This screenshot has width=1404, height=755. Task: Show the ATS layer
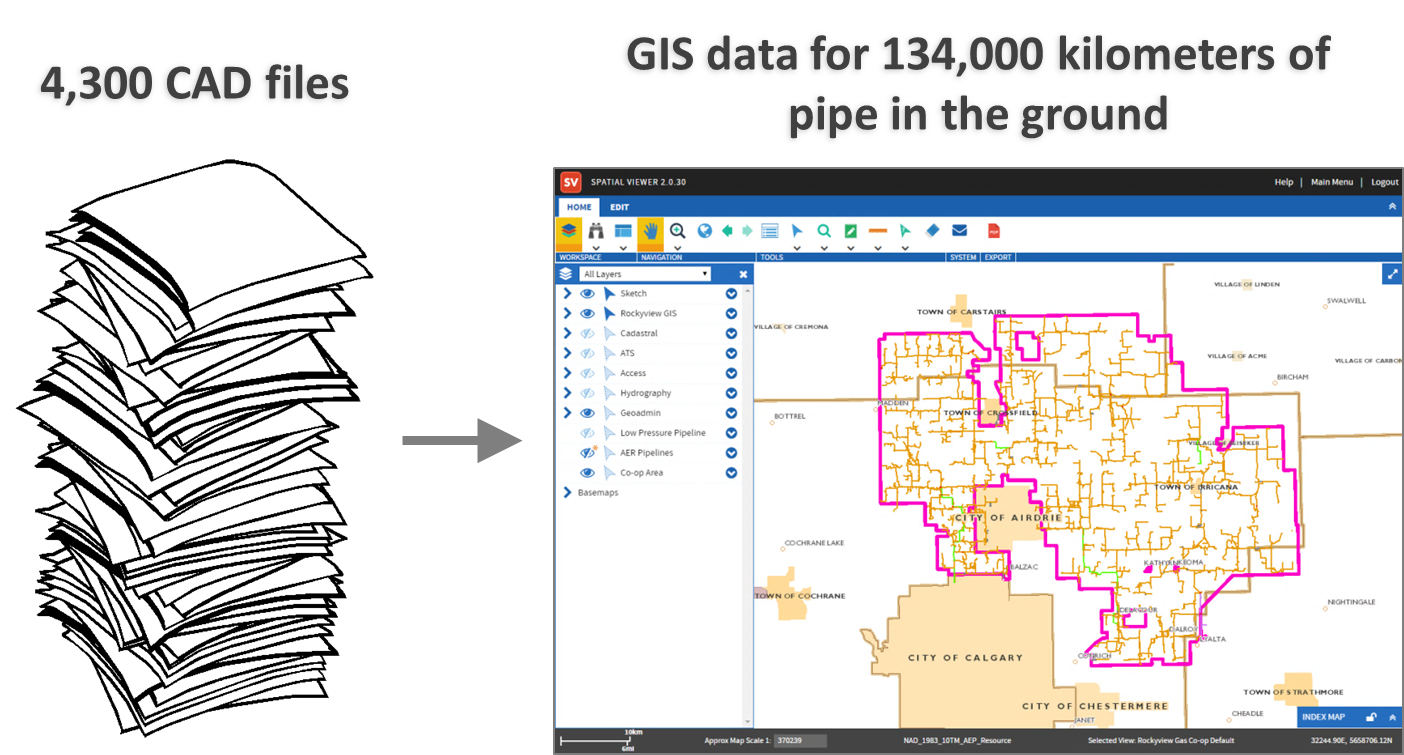point(588,353)
